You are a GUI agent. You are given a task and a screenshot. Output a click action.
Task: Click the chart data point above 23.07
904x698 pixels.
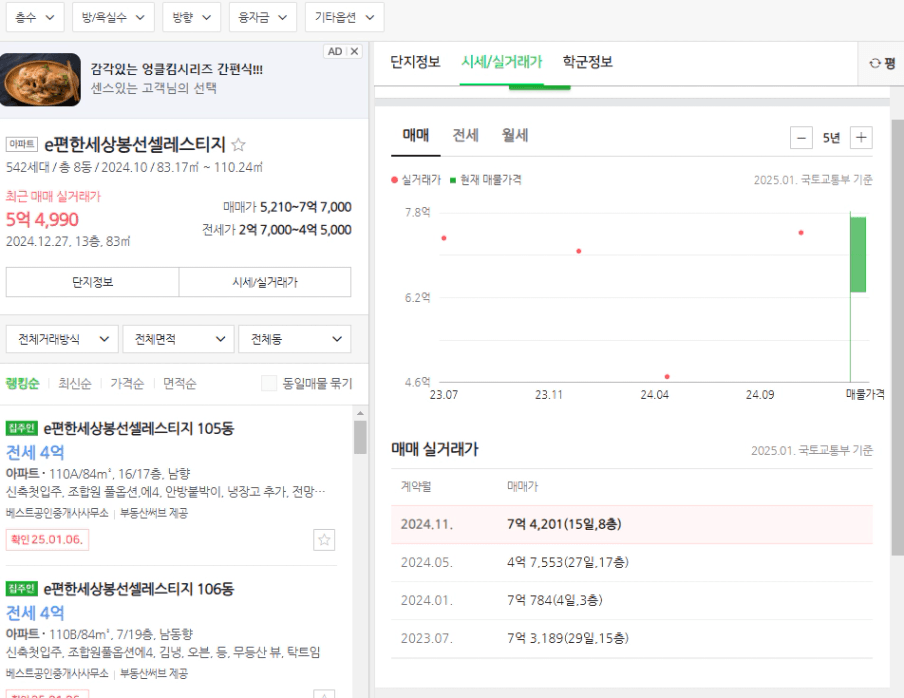[444, 238]
